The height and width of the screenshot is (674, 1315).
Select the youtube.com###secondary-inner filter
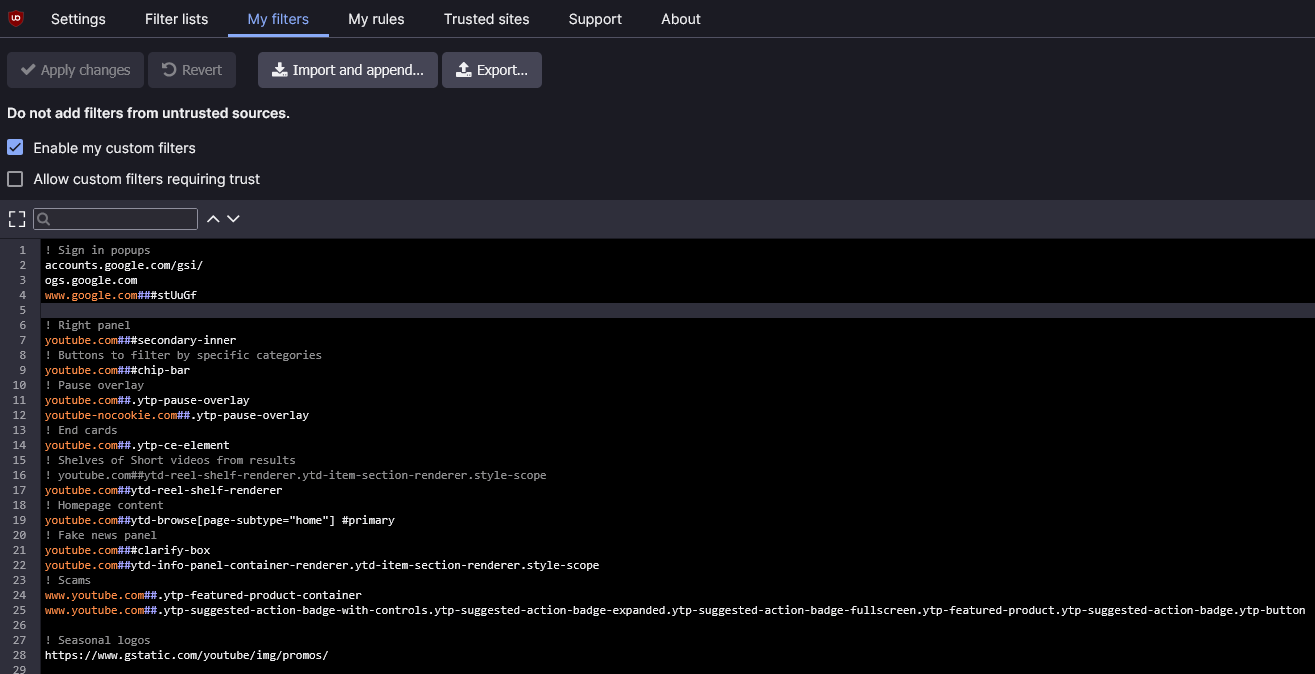click(141, 340)
